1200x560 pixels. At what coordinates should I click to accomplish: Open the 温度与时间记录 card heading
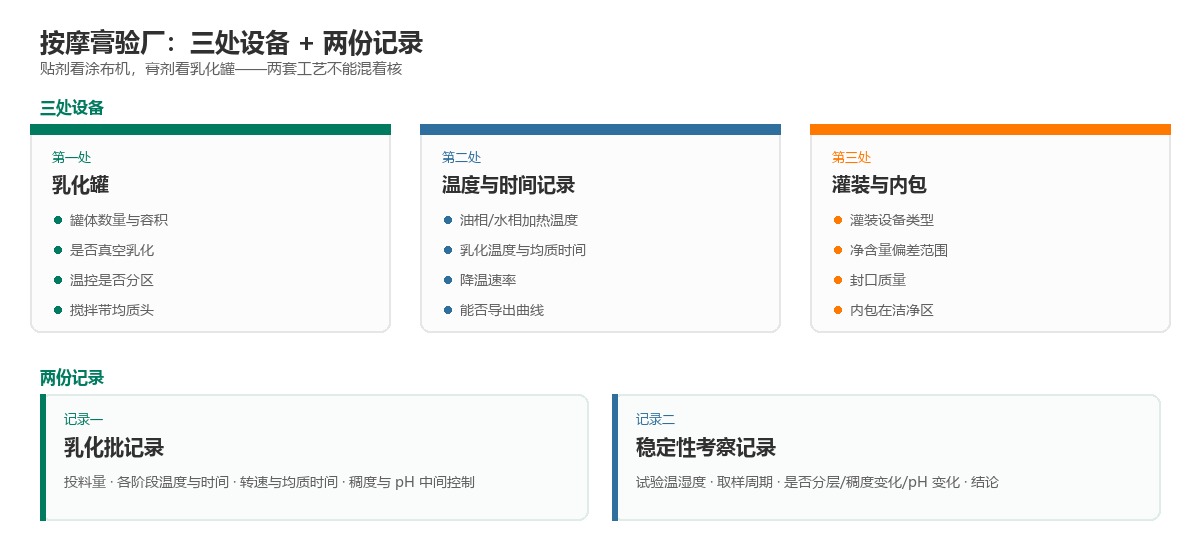[509, 185]
